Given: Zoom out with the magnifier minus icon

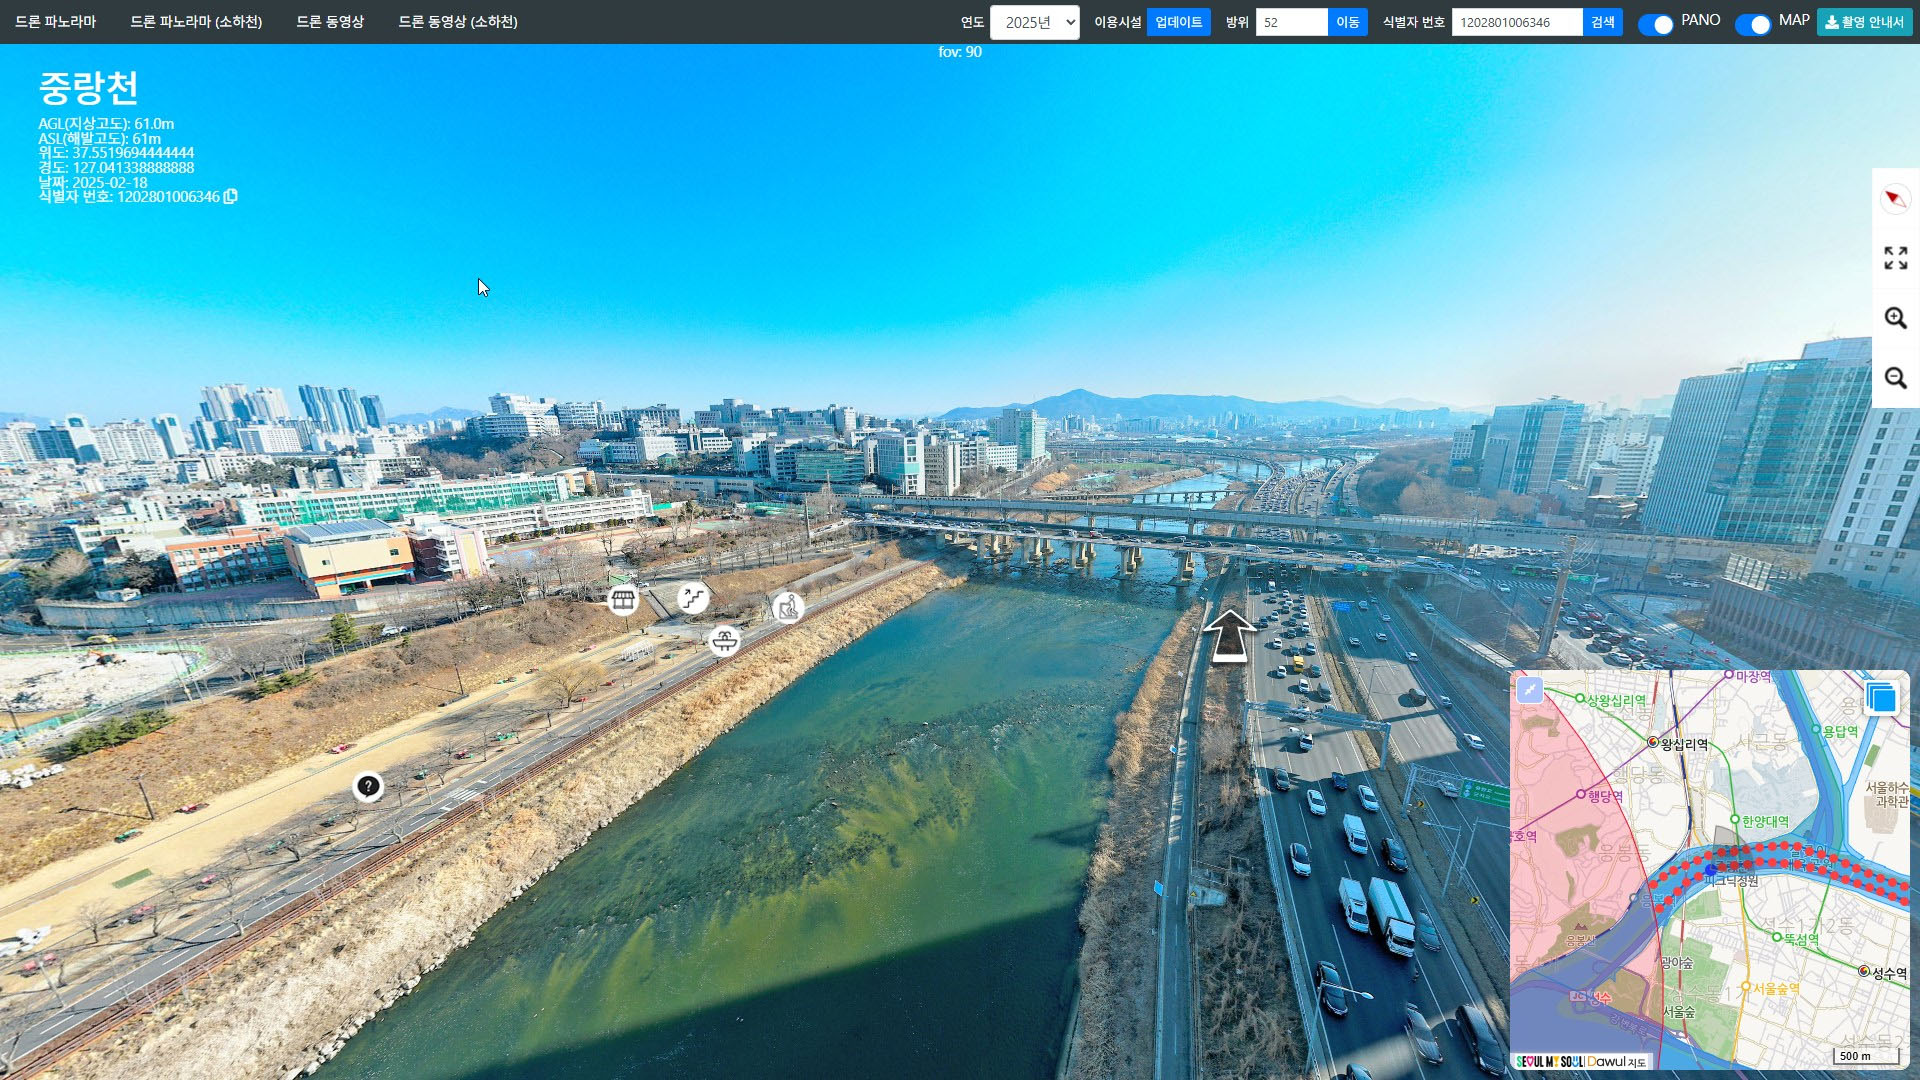Looking at the screenshot, I should coord(1895,378).
